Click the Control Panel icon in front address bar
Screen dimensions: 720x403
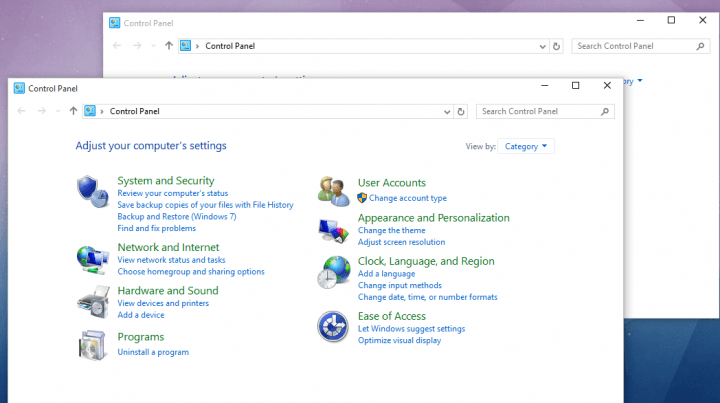click(x=90, y=111)
